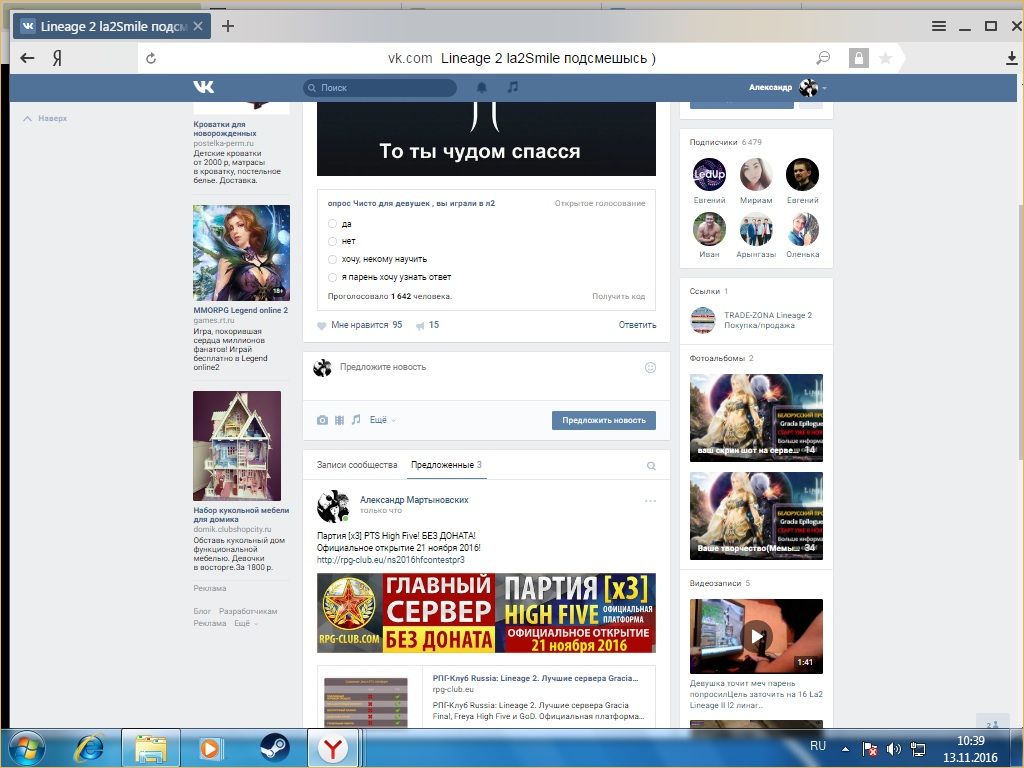Click the browser back arrow
The height and width of the screenshot is (768, 1024).
27,58
